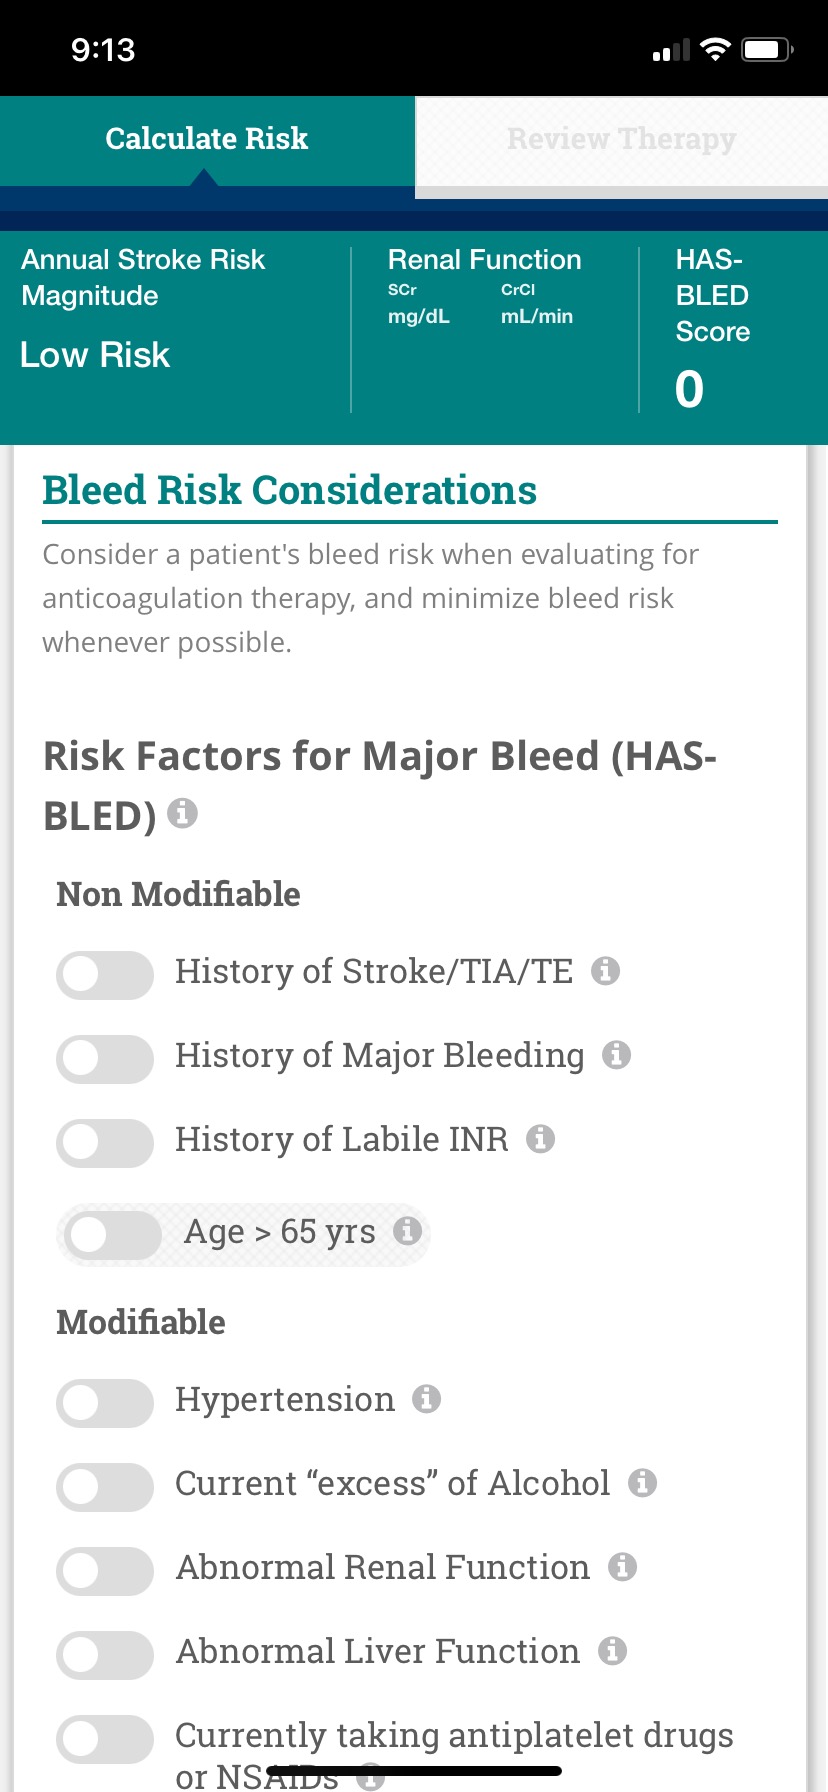View info about History of Labile INR
Screen dimensions: 828x1792
pos(540,1139)
